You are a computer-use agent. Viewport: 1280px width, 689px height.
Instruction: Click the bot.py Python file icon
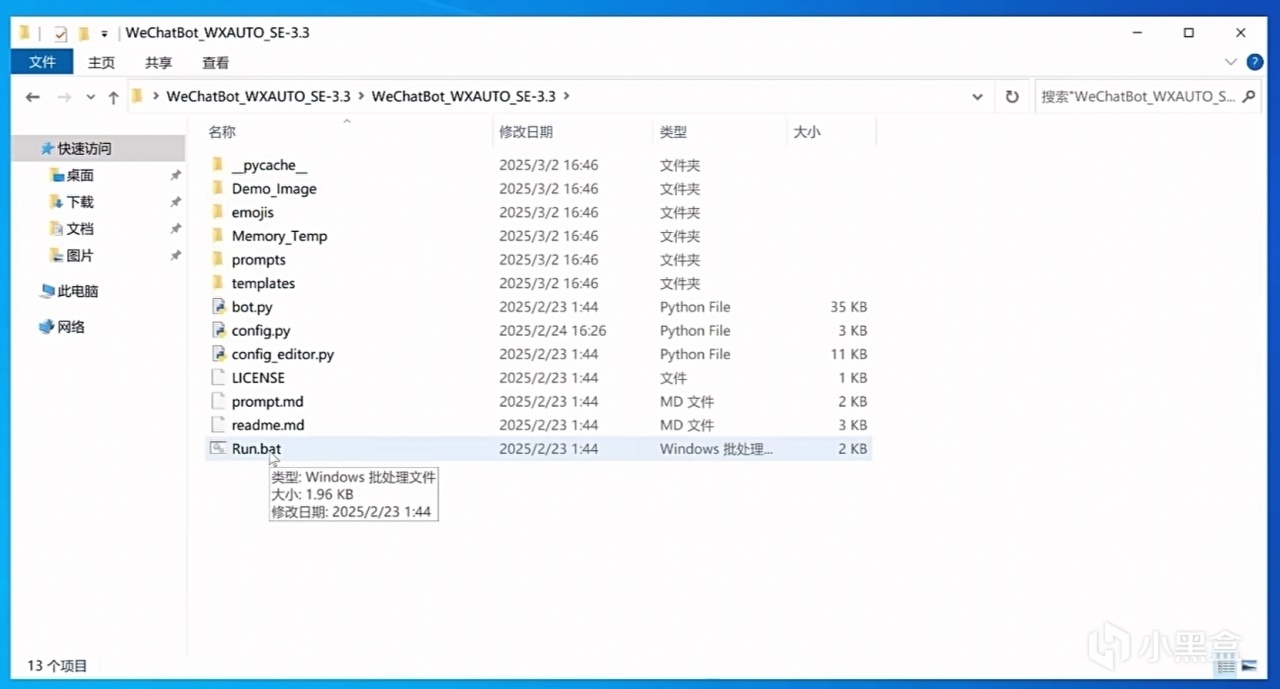point(219,307)
